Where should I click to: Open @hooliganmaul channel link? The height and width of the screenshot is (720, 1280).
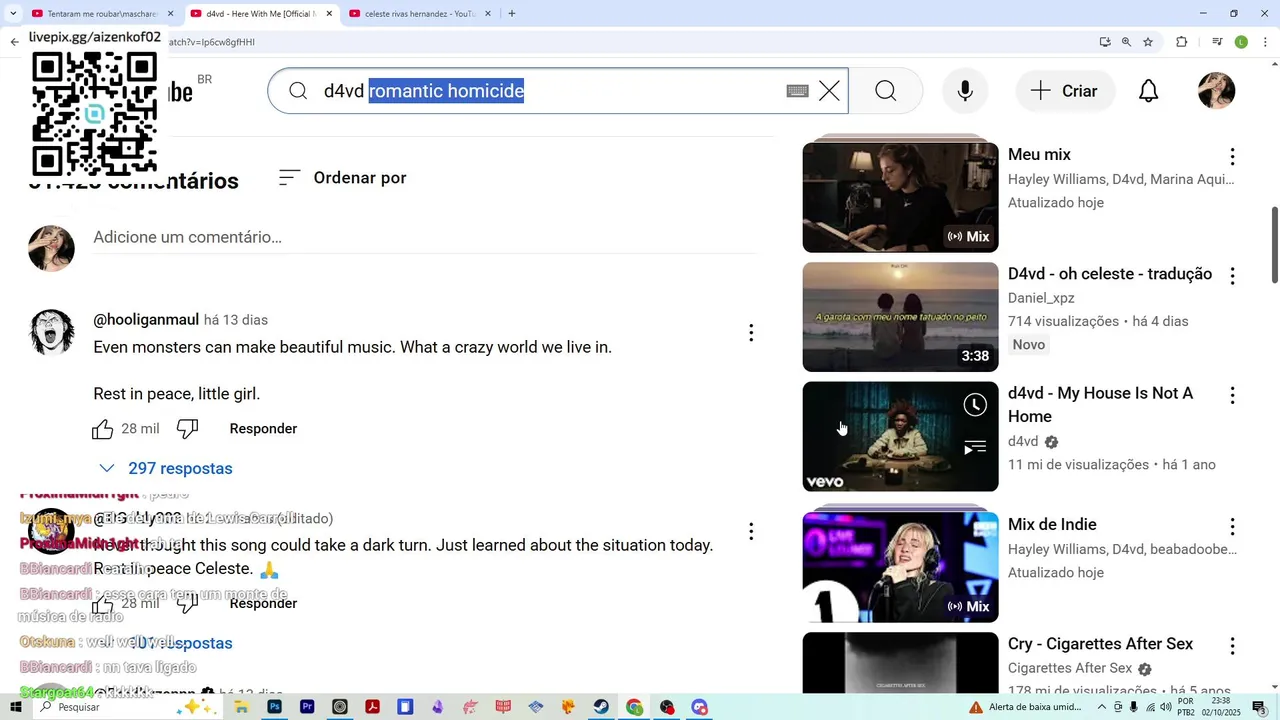tap(146, 320)
